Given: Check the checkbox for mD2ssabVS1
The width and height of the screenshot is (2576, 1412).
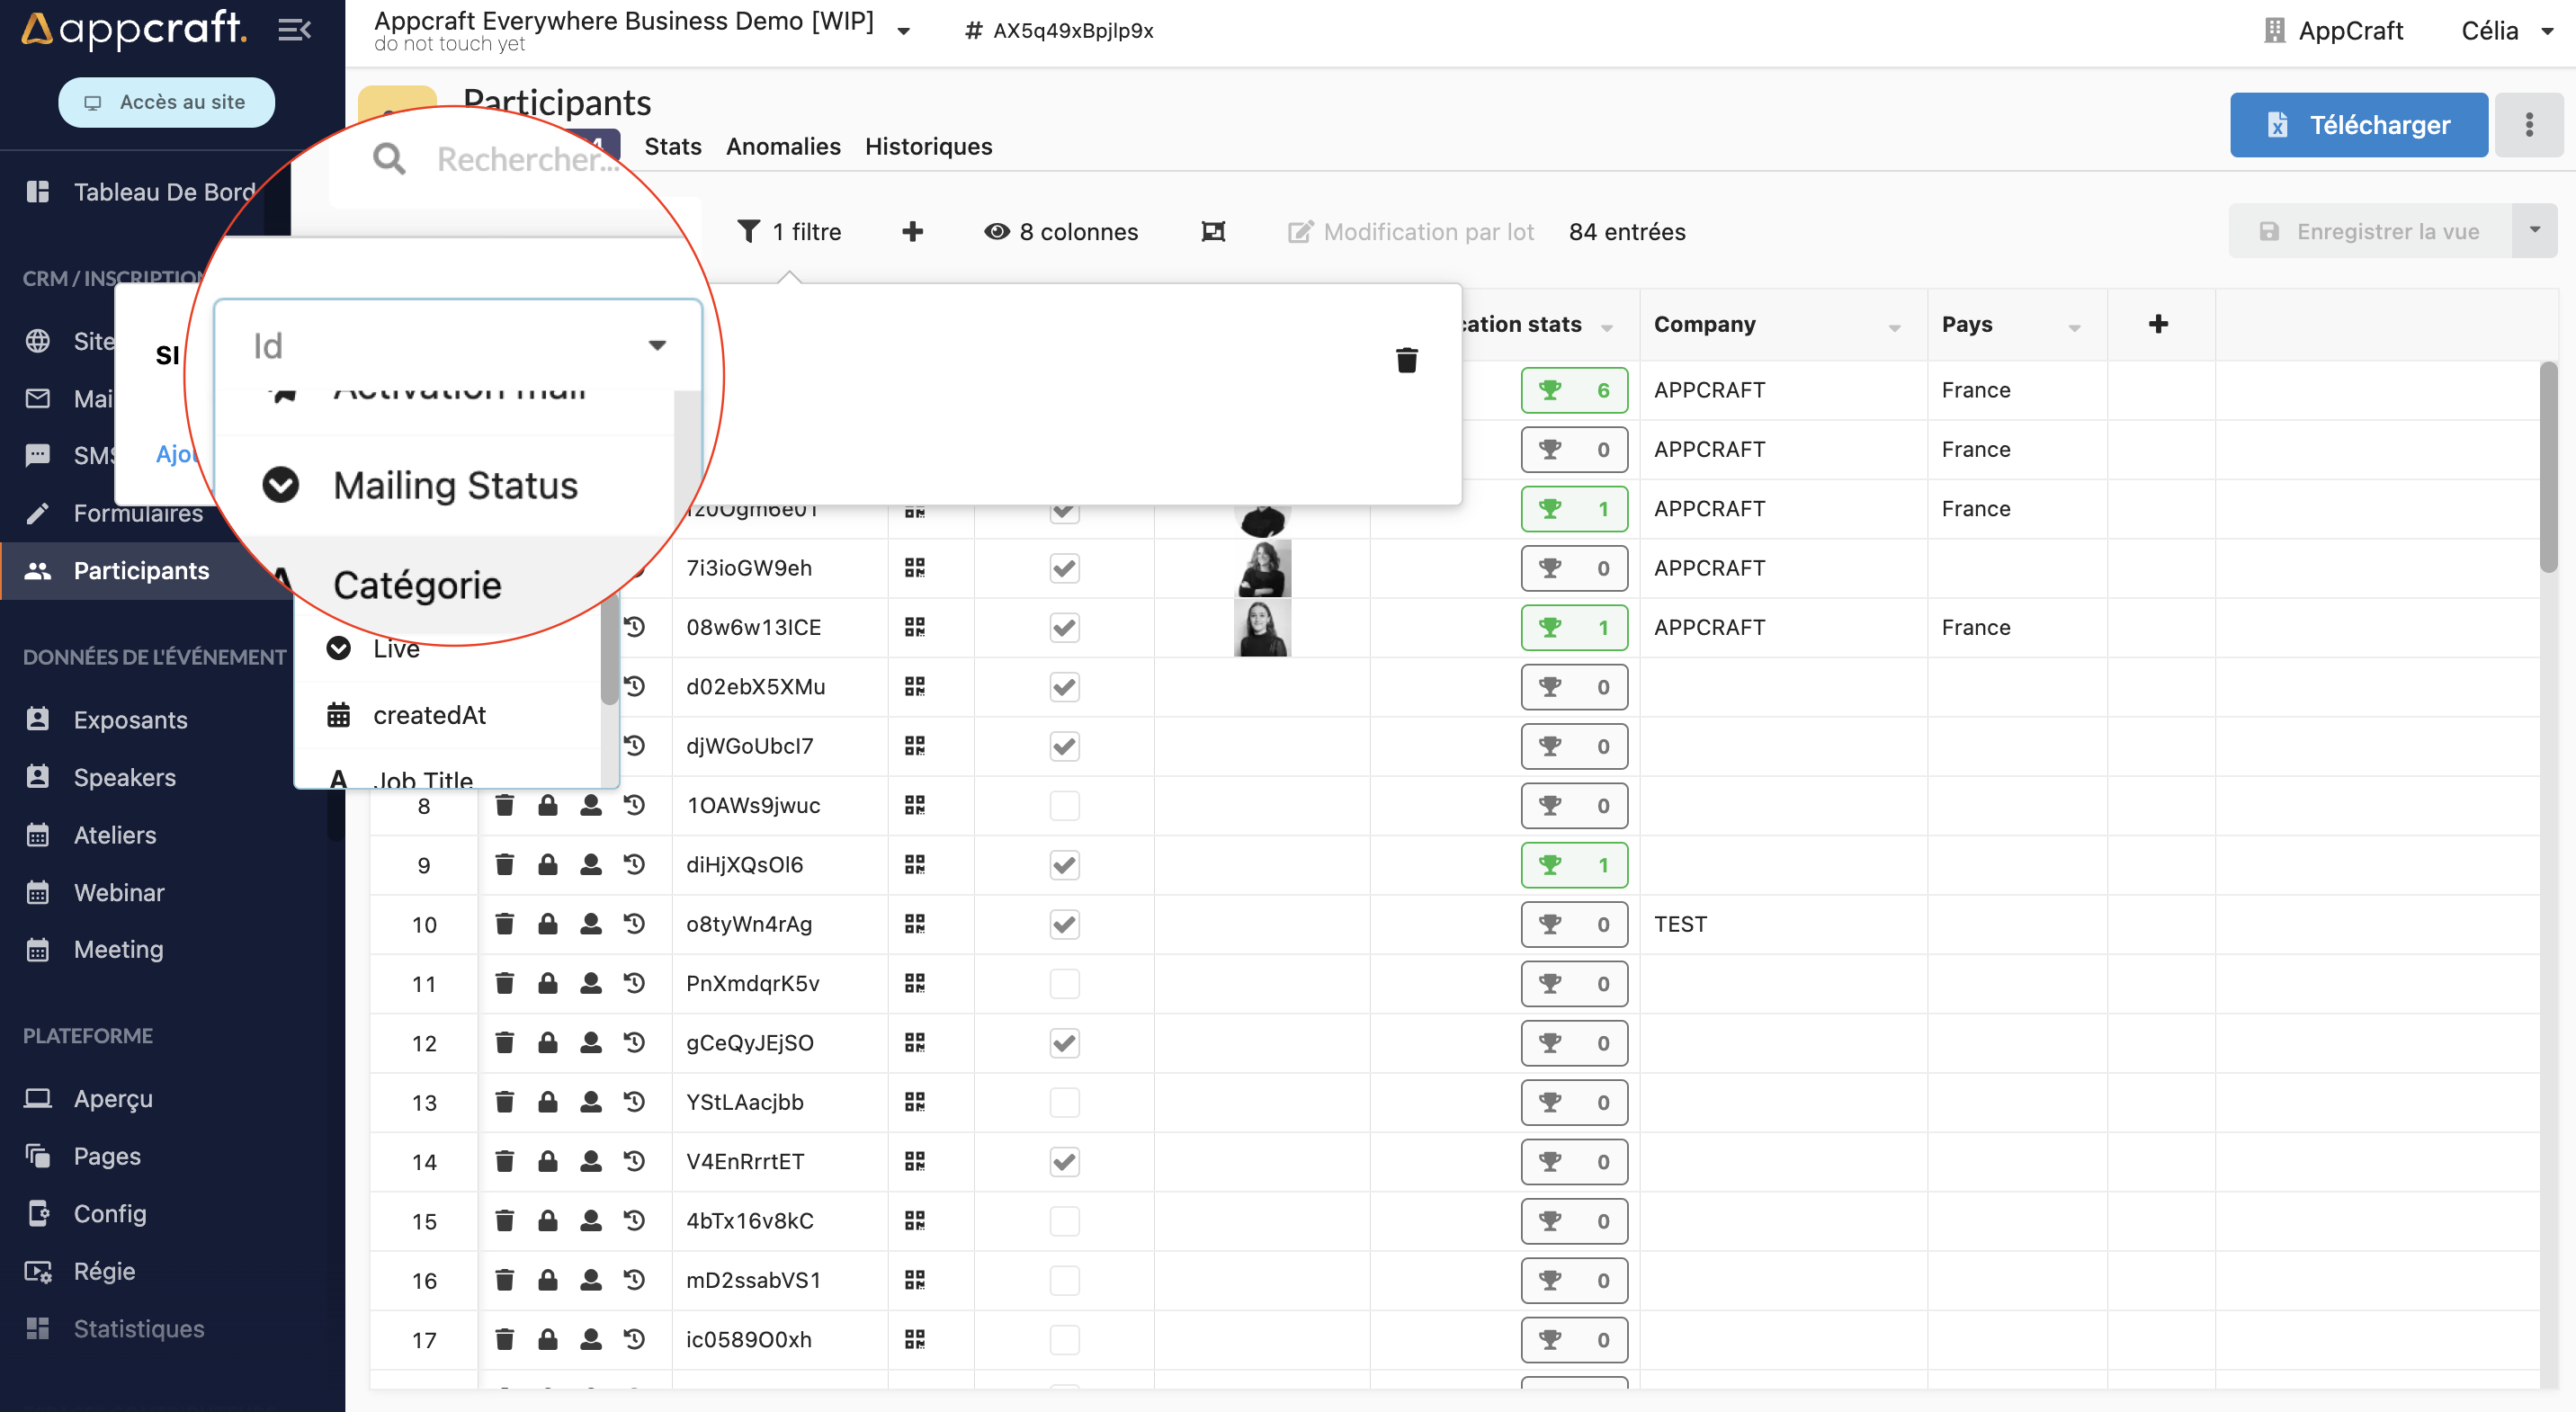Looking at the screenshot, I should pyautogui.click(x=1064, y=1280).
